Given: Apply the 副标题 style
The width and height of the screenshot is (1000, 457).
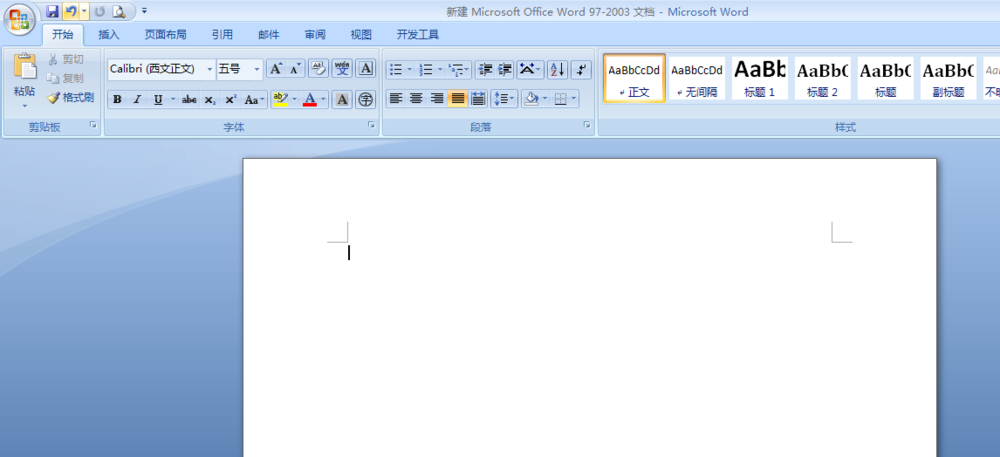Looking at the screenshot, I should (948, 78).
